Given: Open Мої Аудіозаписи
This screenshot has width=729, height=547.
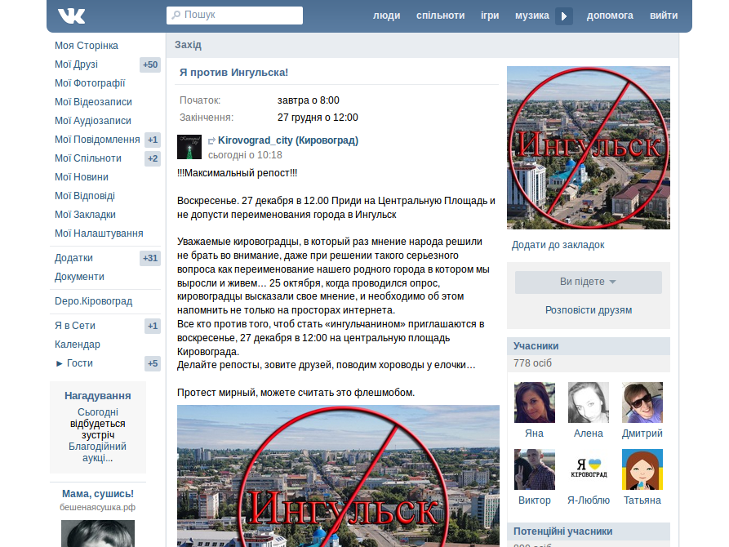Looking at the screenshot, I should click(93, 121).
